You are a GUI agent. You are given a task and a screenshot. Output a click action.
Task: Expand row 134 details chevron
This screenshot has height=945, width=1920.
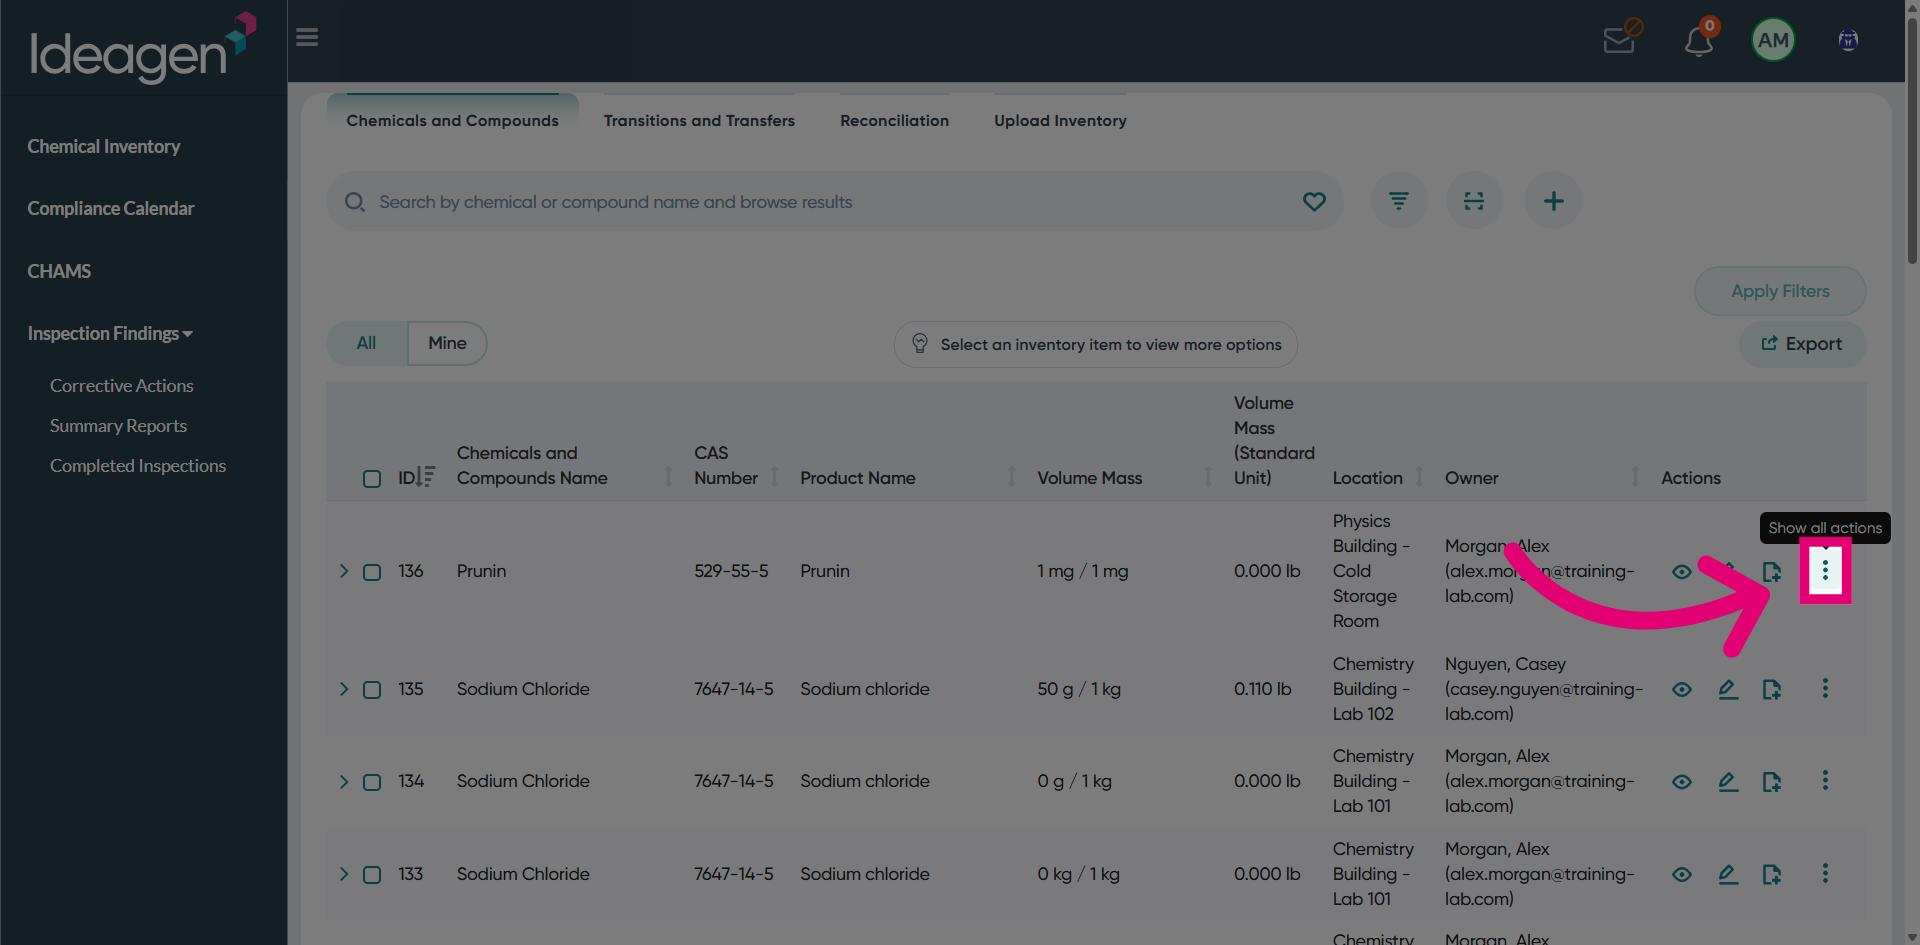pos(343,781)
